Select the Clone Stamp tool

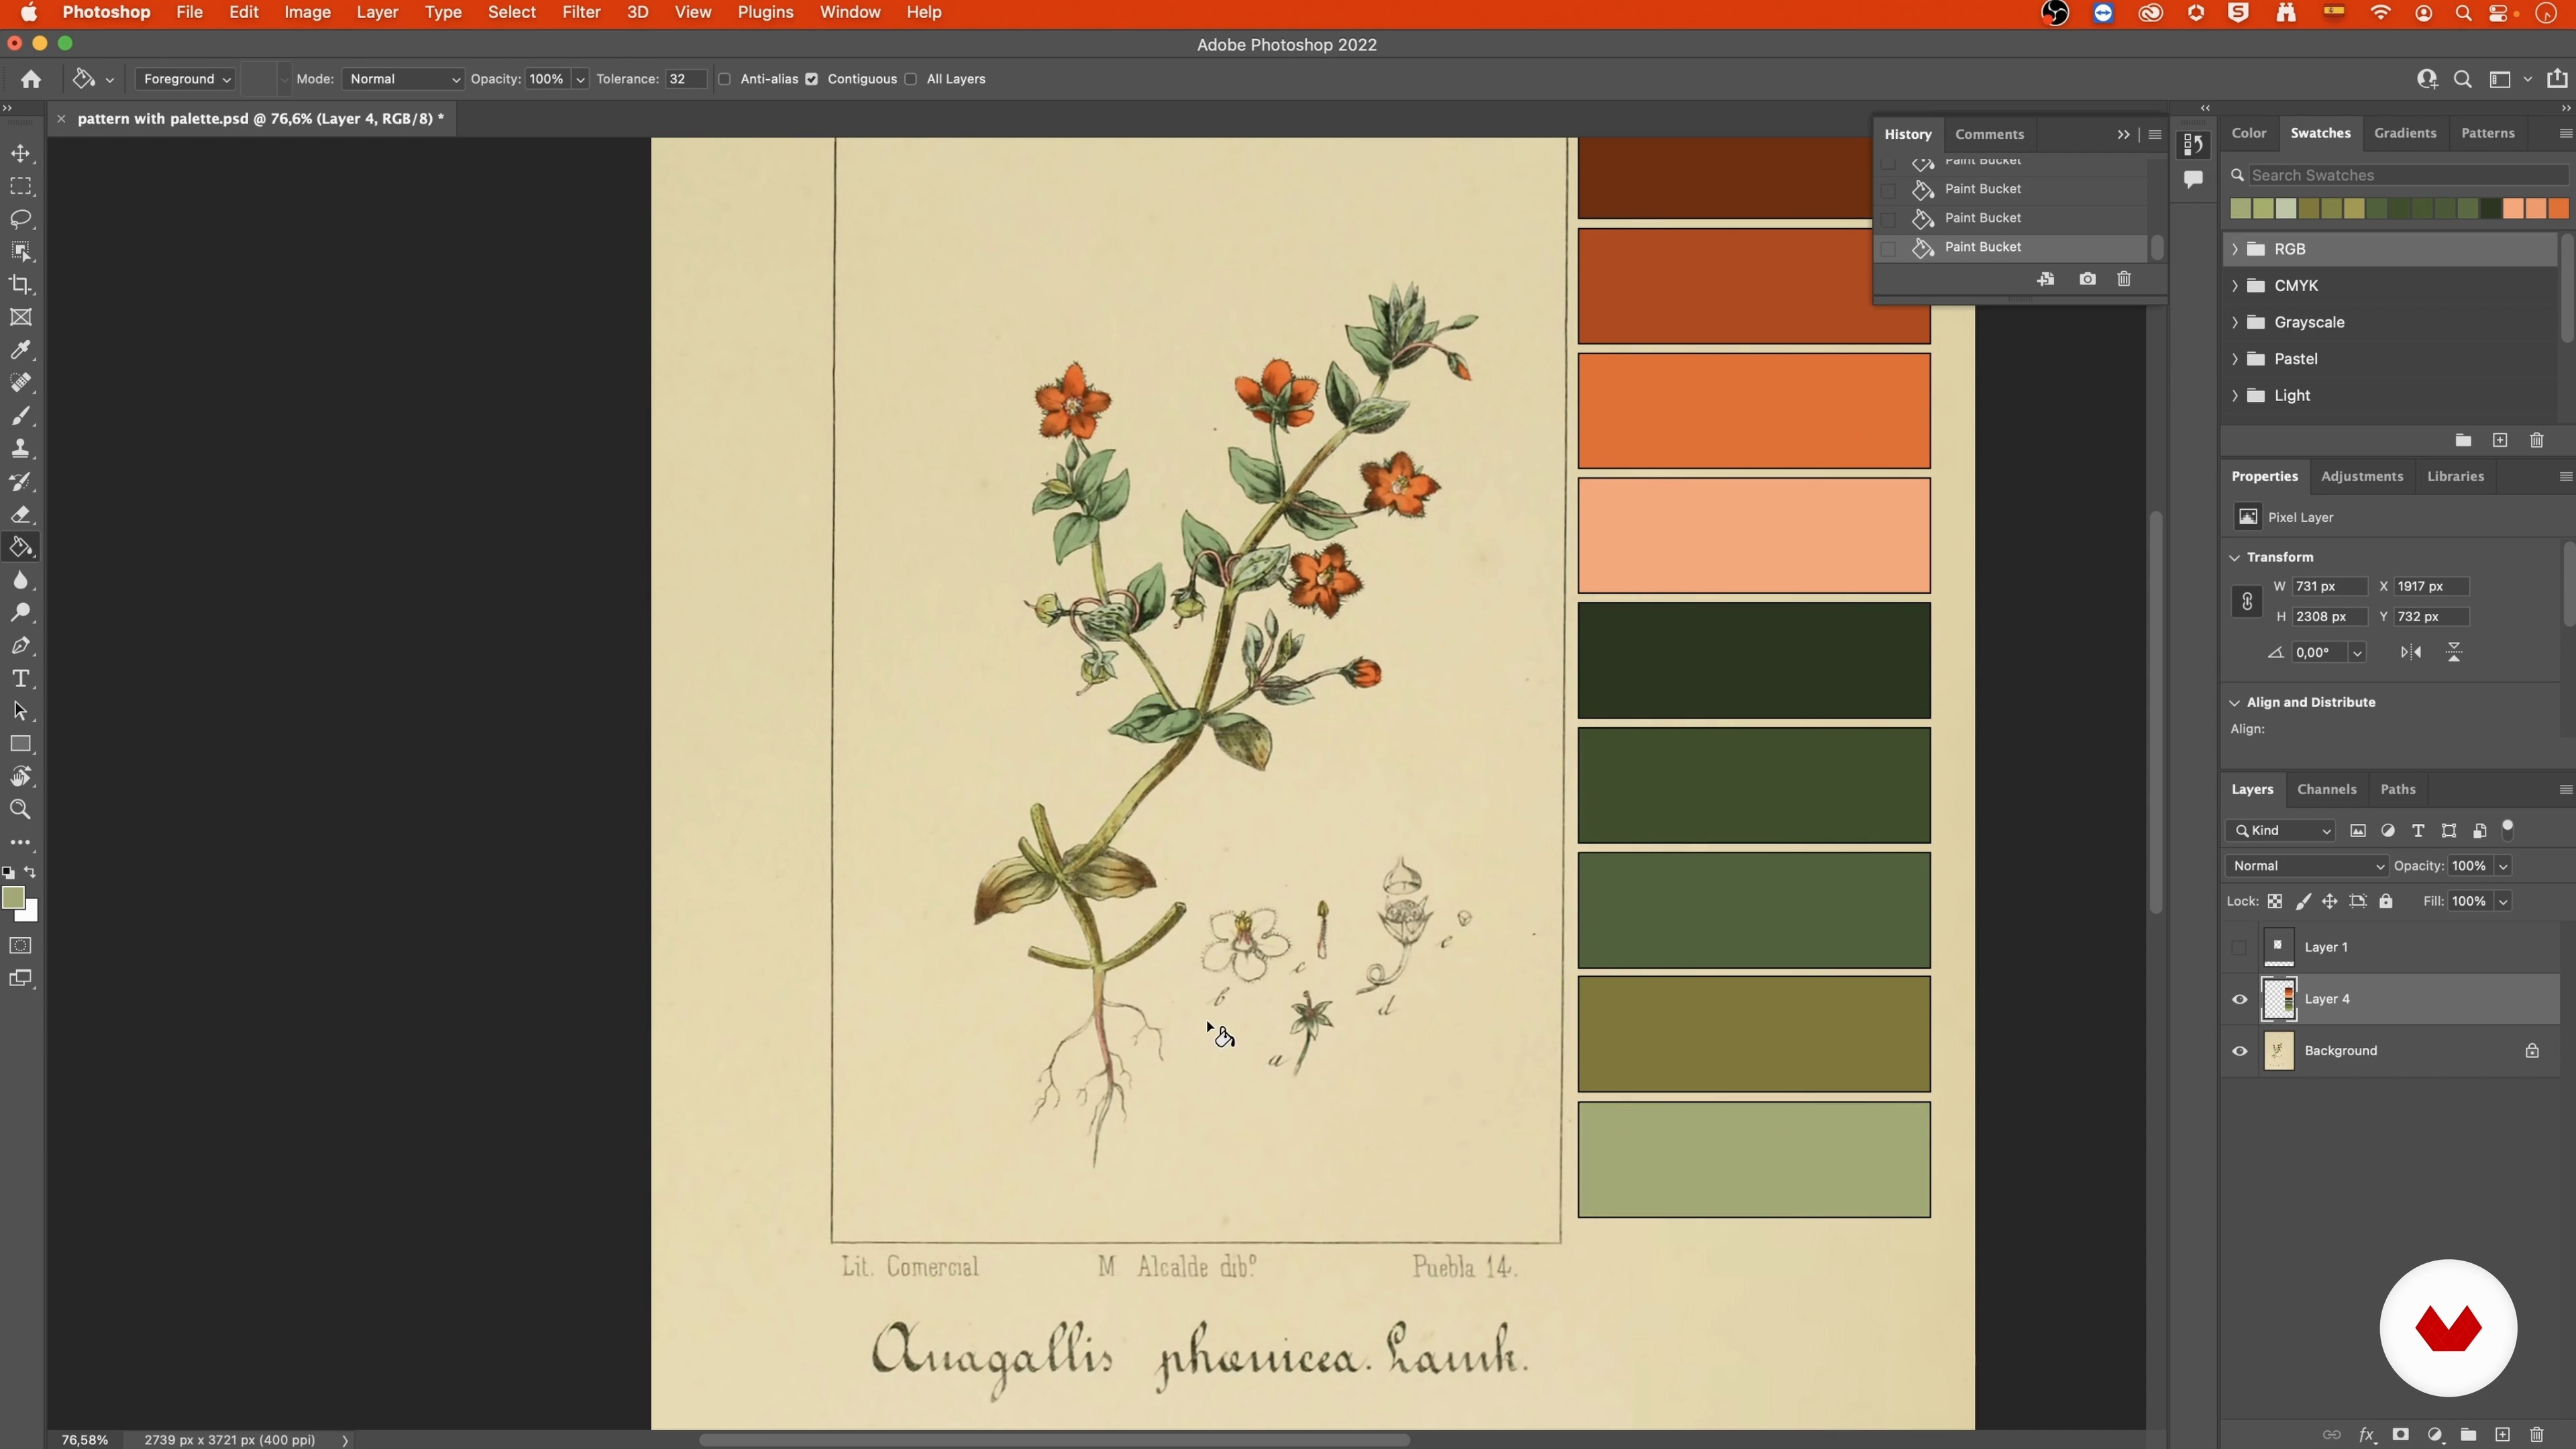(21, 449)
